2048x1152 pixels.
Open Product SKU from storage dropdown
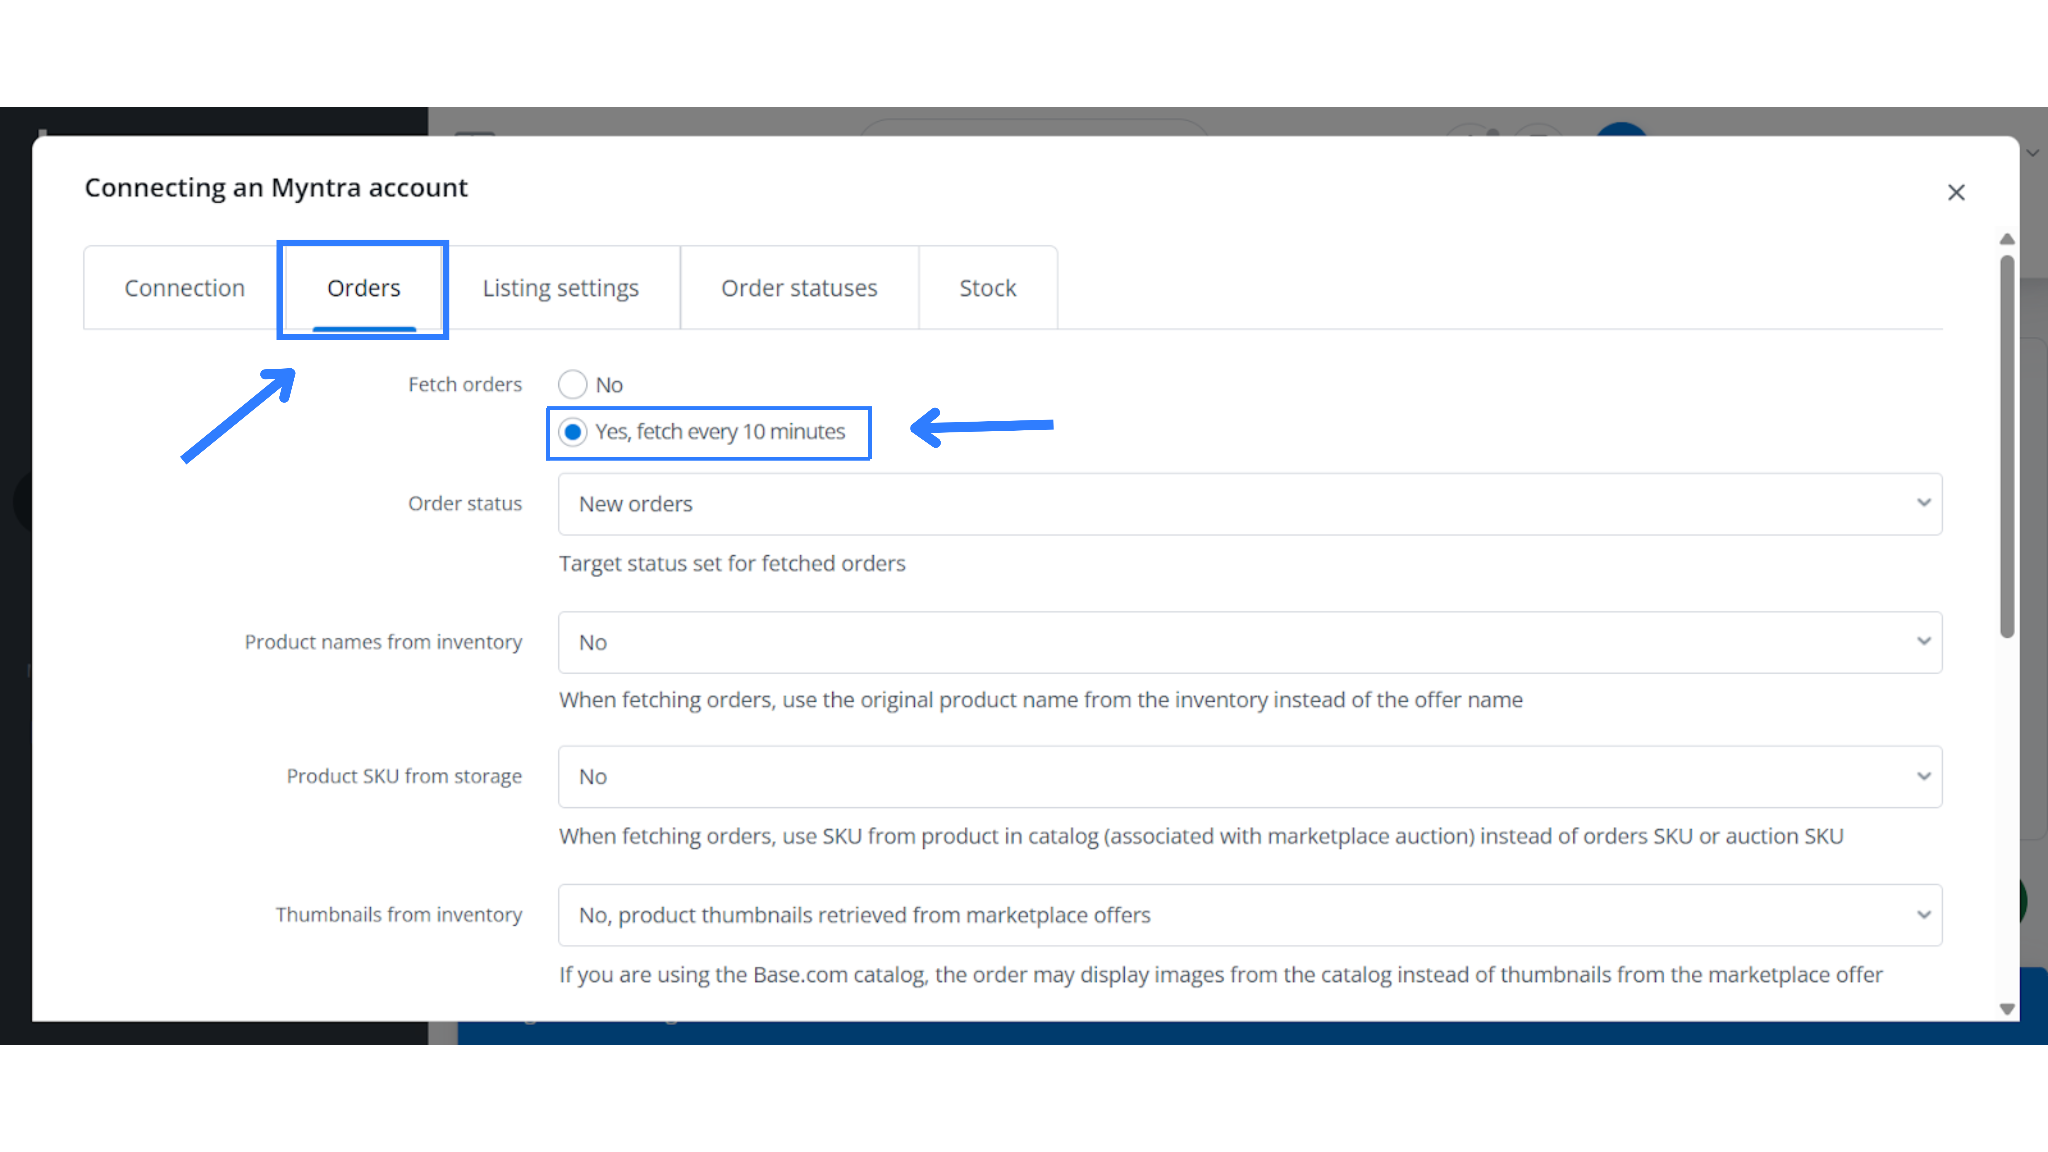pyautogui.click(x=1248, y=777)
